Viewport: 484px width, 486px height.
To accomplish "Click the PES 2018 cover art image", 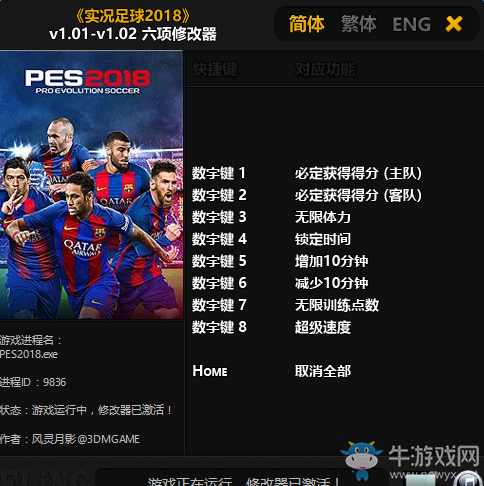I will [91, 185].
